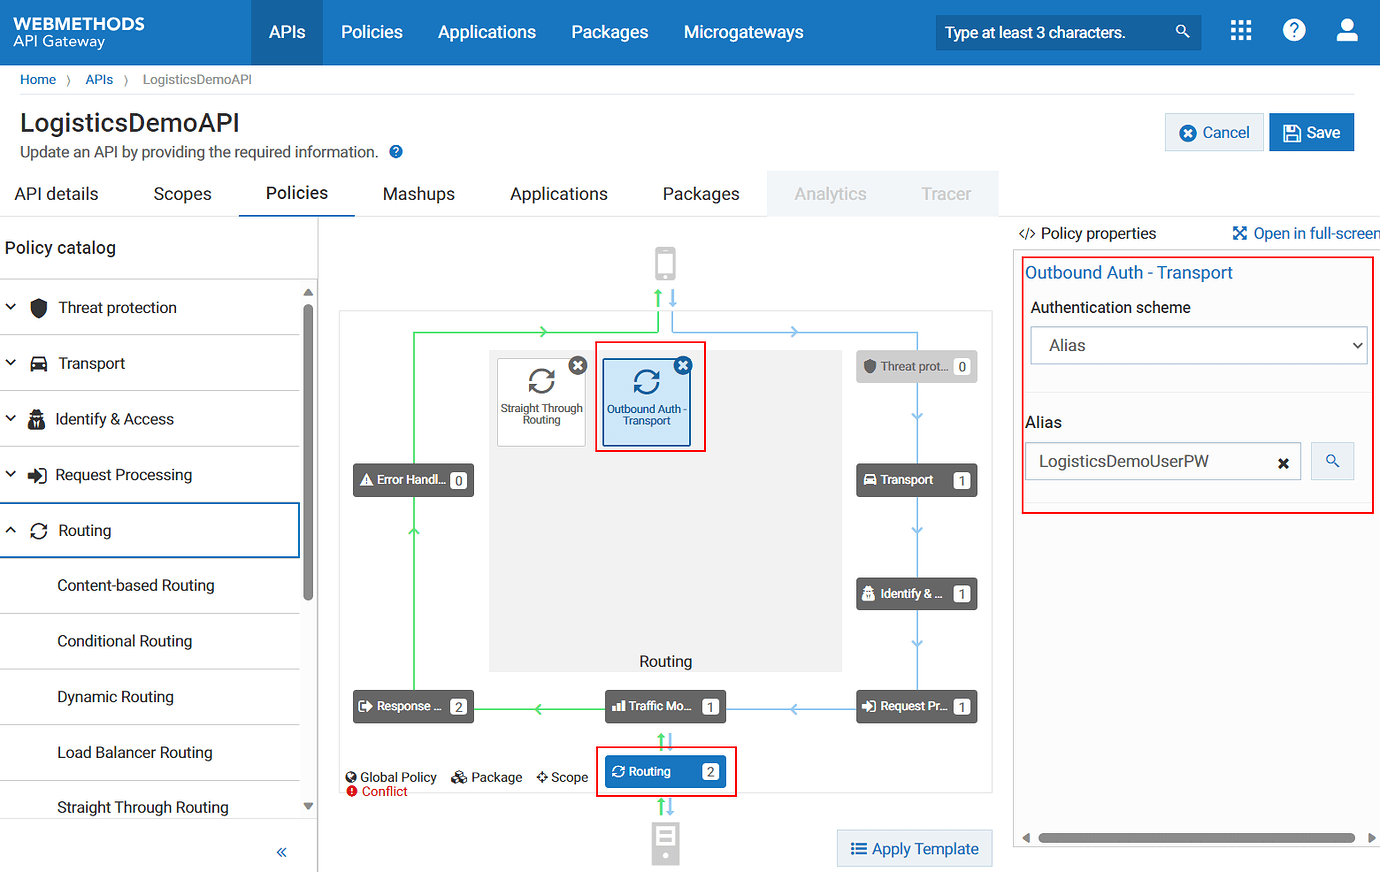Go to Applications in top navigation
The width and height of the screenshot is (1380, 872).
[487, 32]
